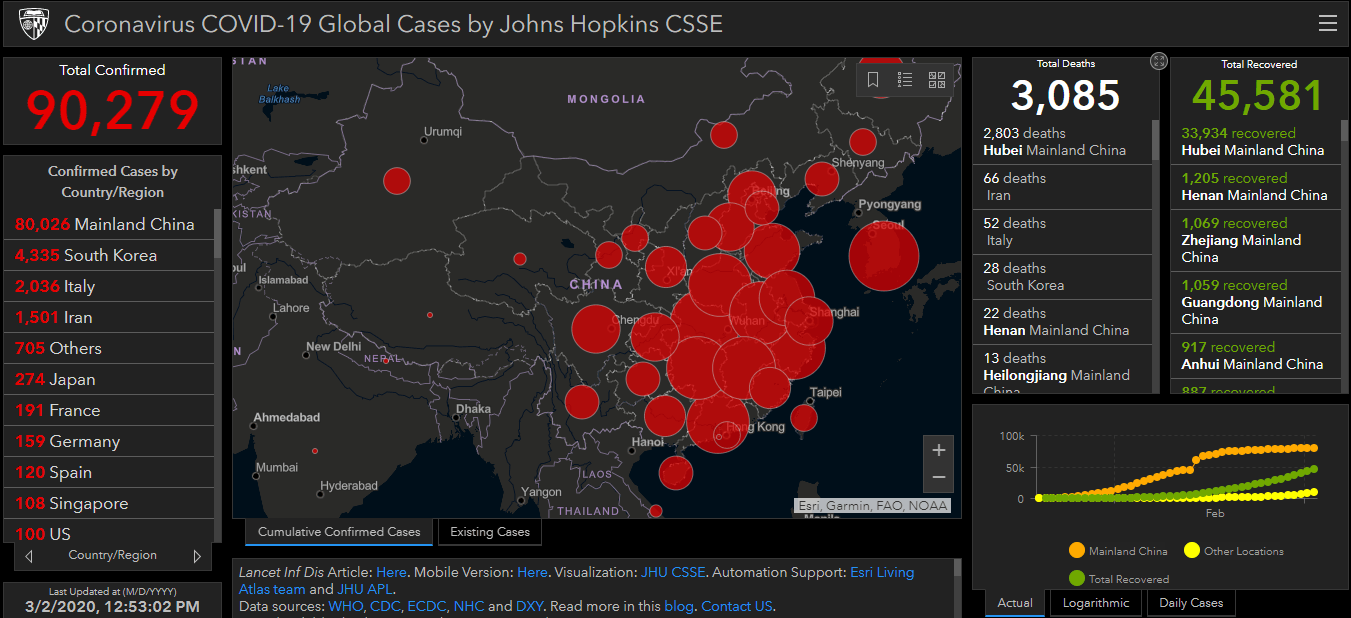
Task: Select Iran in the country list
Action: [109, 318]
